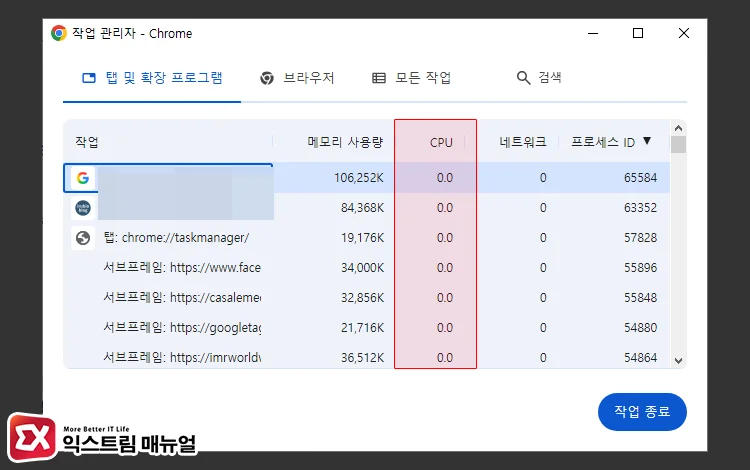Click process ID 63352
The image size is (750, 470).
coord(640,208)
